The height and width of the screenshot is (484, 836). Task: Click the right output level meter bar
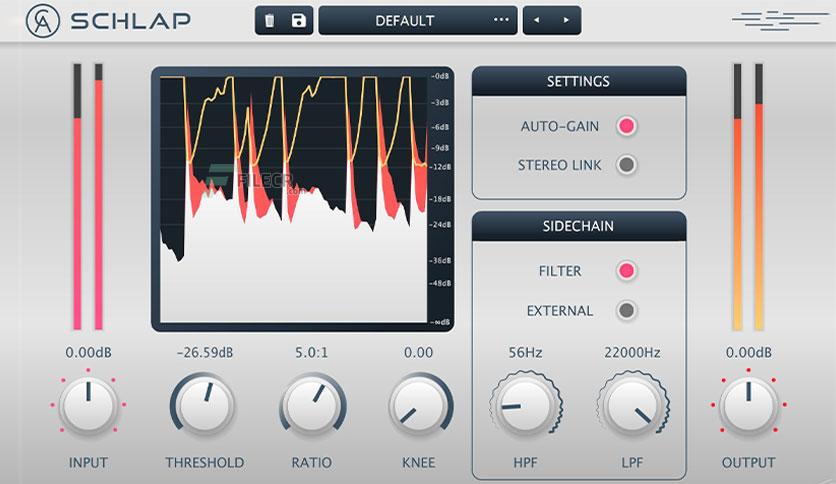click(759, 197)
